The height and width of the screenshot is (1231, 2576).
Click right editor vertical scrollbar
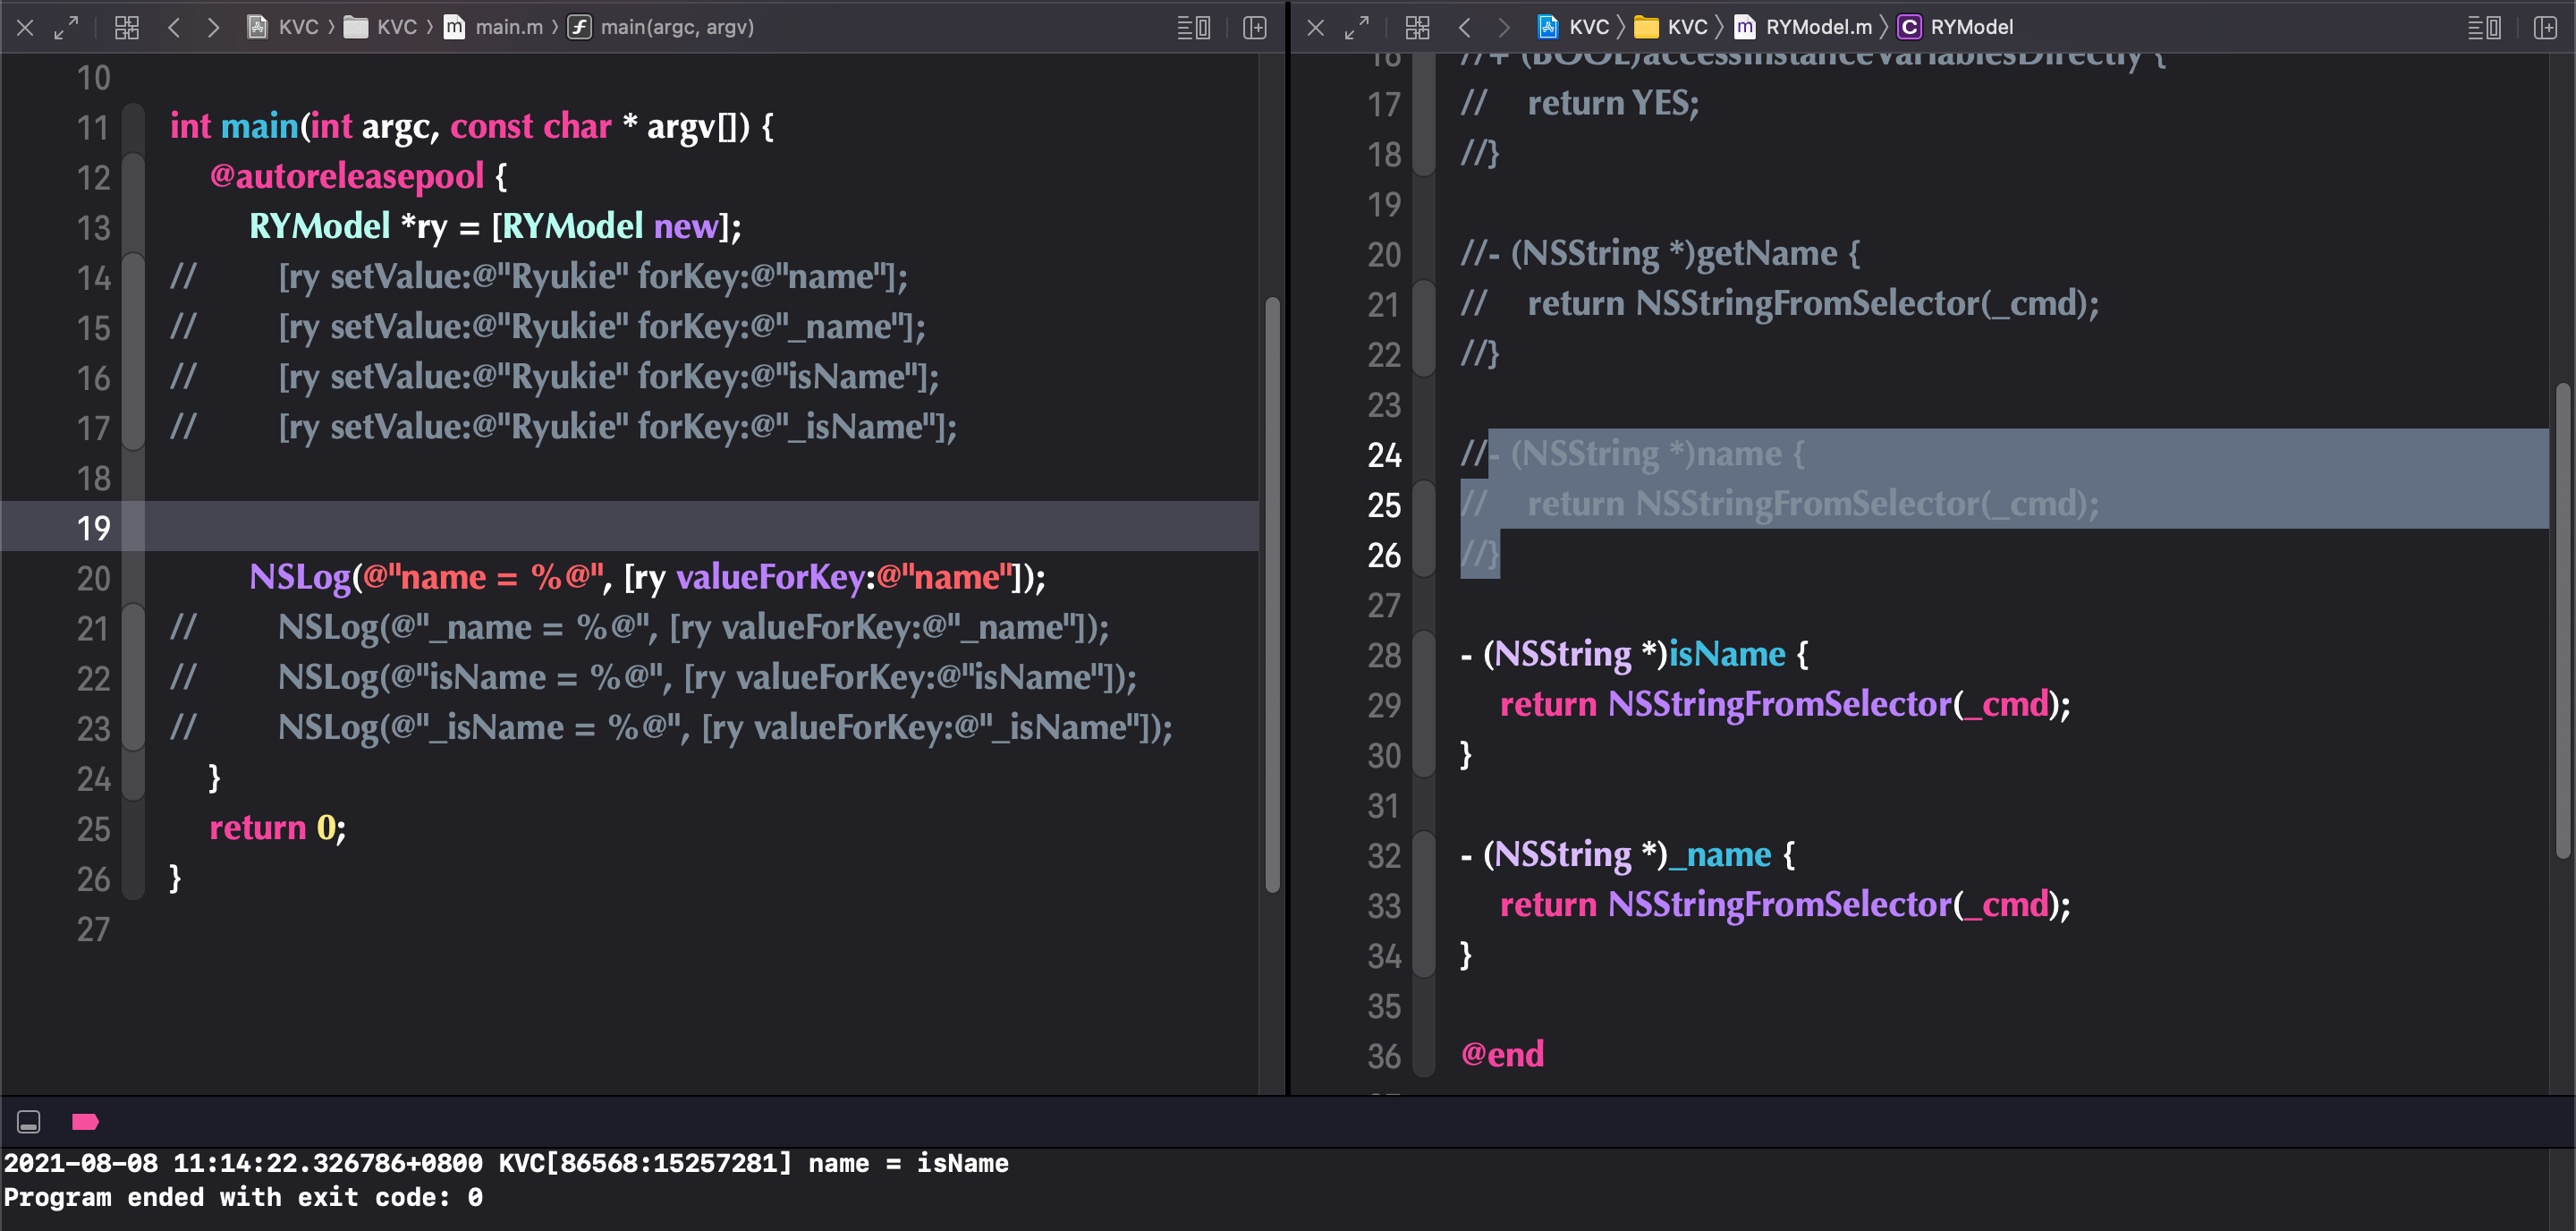2563,620
